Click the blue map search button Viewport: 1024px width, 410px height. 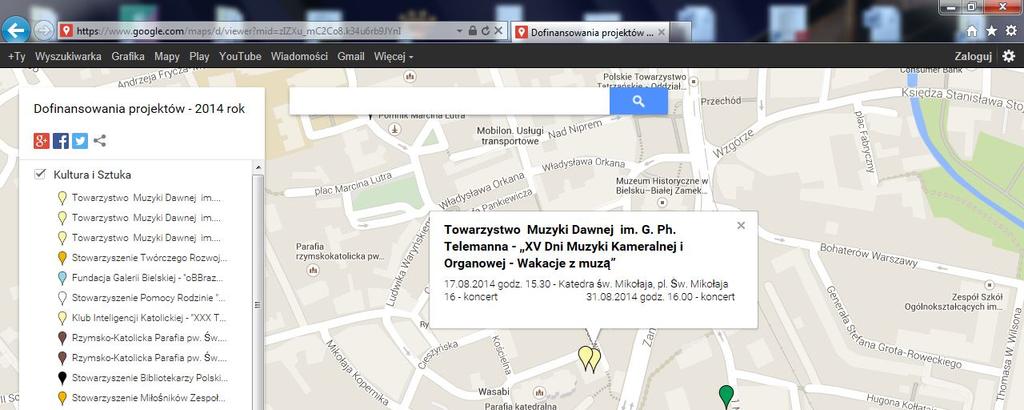click(x=639, y=101)
